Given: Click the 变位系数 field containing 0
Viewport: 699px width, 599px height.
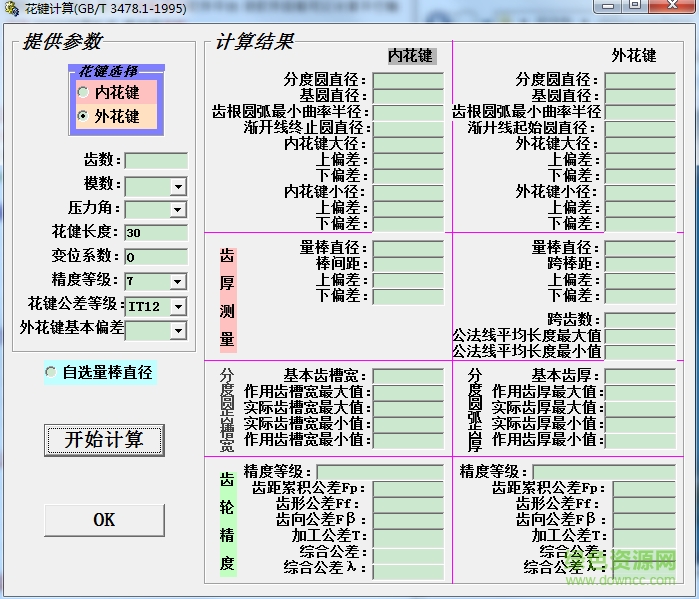Looking at the screenshot, I should click(x=156, y=257).
